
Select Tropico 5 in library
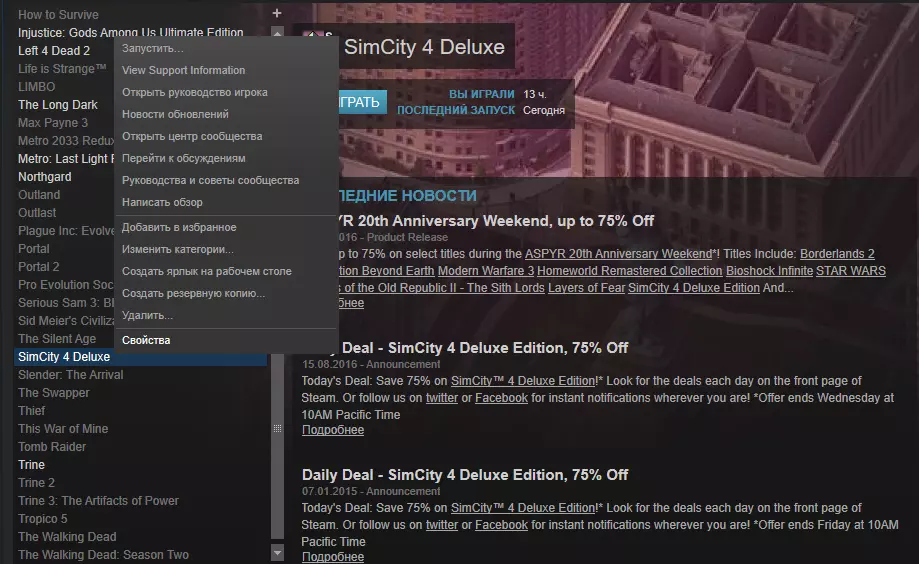pos(42,519)
